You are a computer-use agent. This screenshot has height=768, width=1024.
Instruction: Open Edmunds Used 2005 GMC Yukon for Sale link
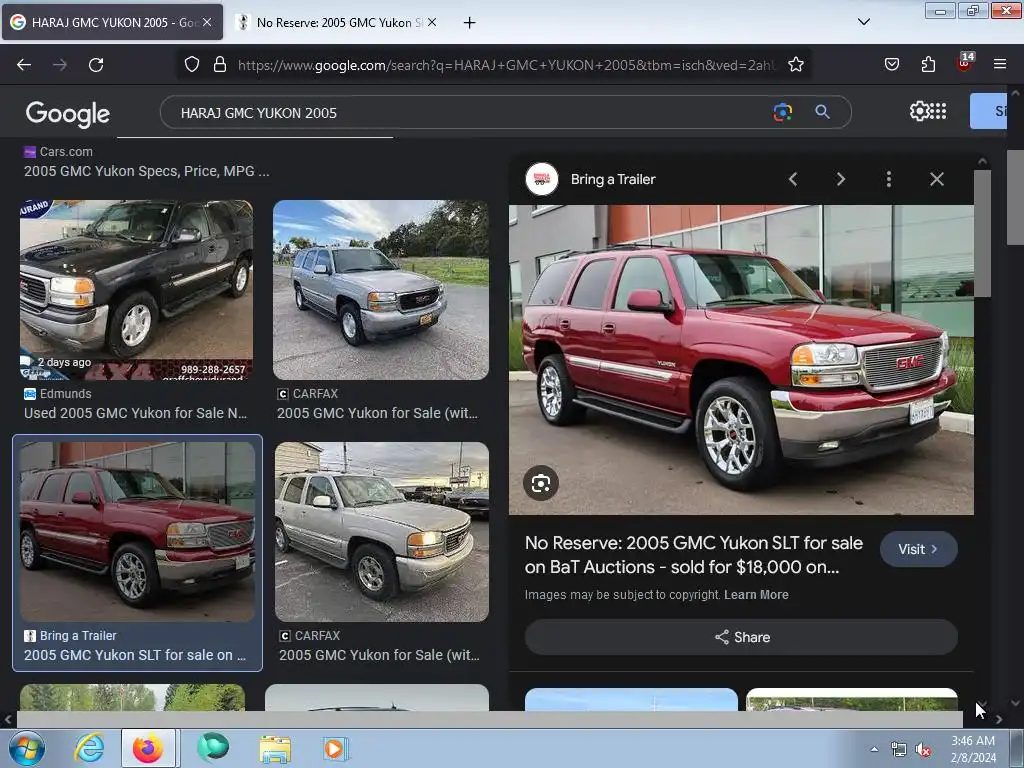pyautogui.click(x=135, y=413)
